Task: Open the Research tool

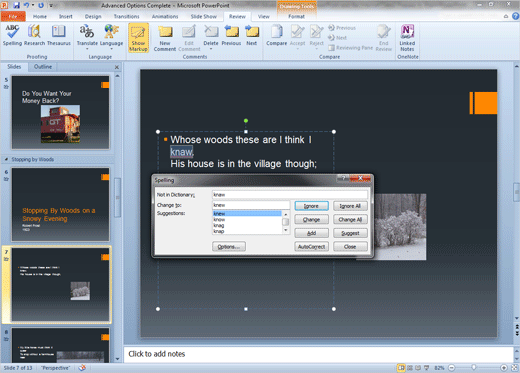Action: click(x=34, y=35)
